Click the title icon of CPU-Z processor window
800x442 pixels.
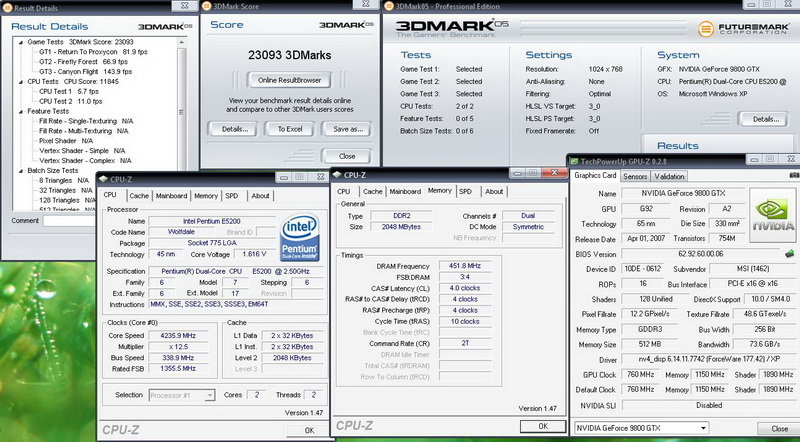pyautogui.click(x=104, y=179)
